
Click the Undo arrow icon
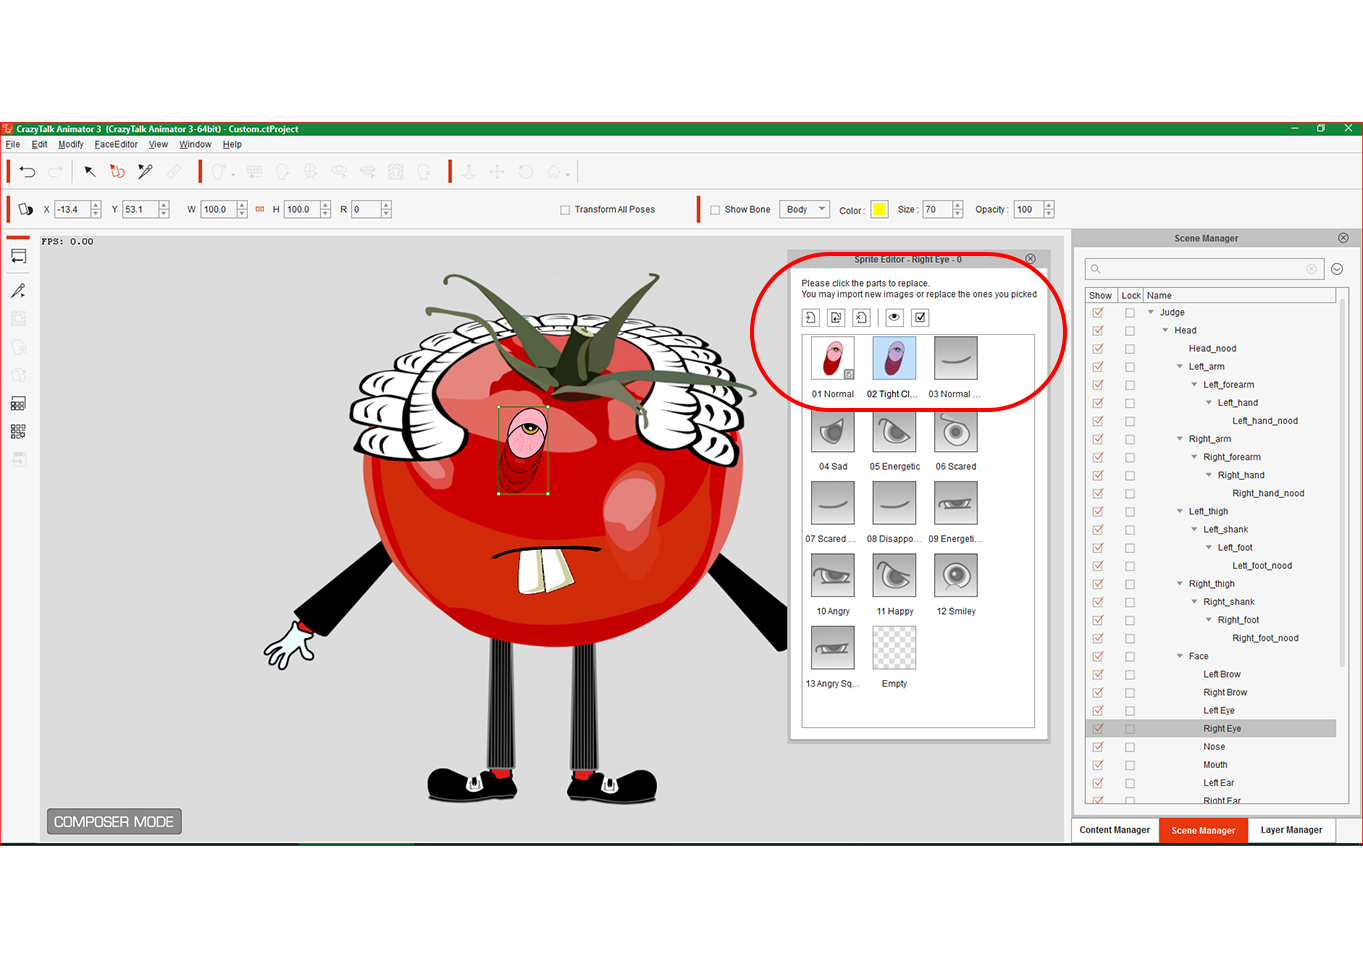coord(28,172)
